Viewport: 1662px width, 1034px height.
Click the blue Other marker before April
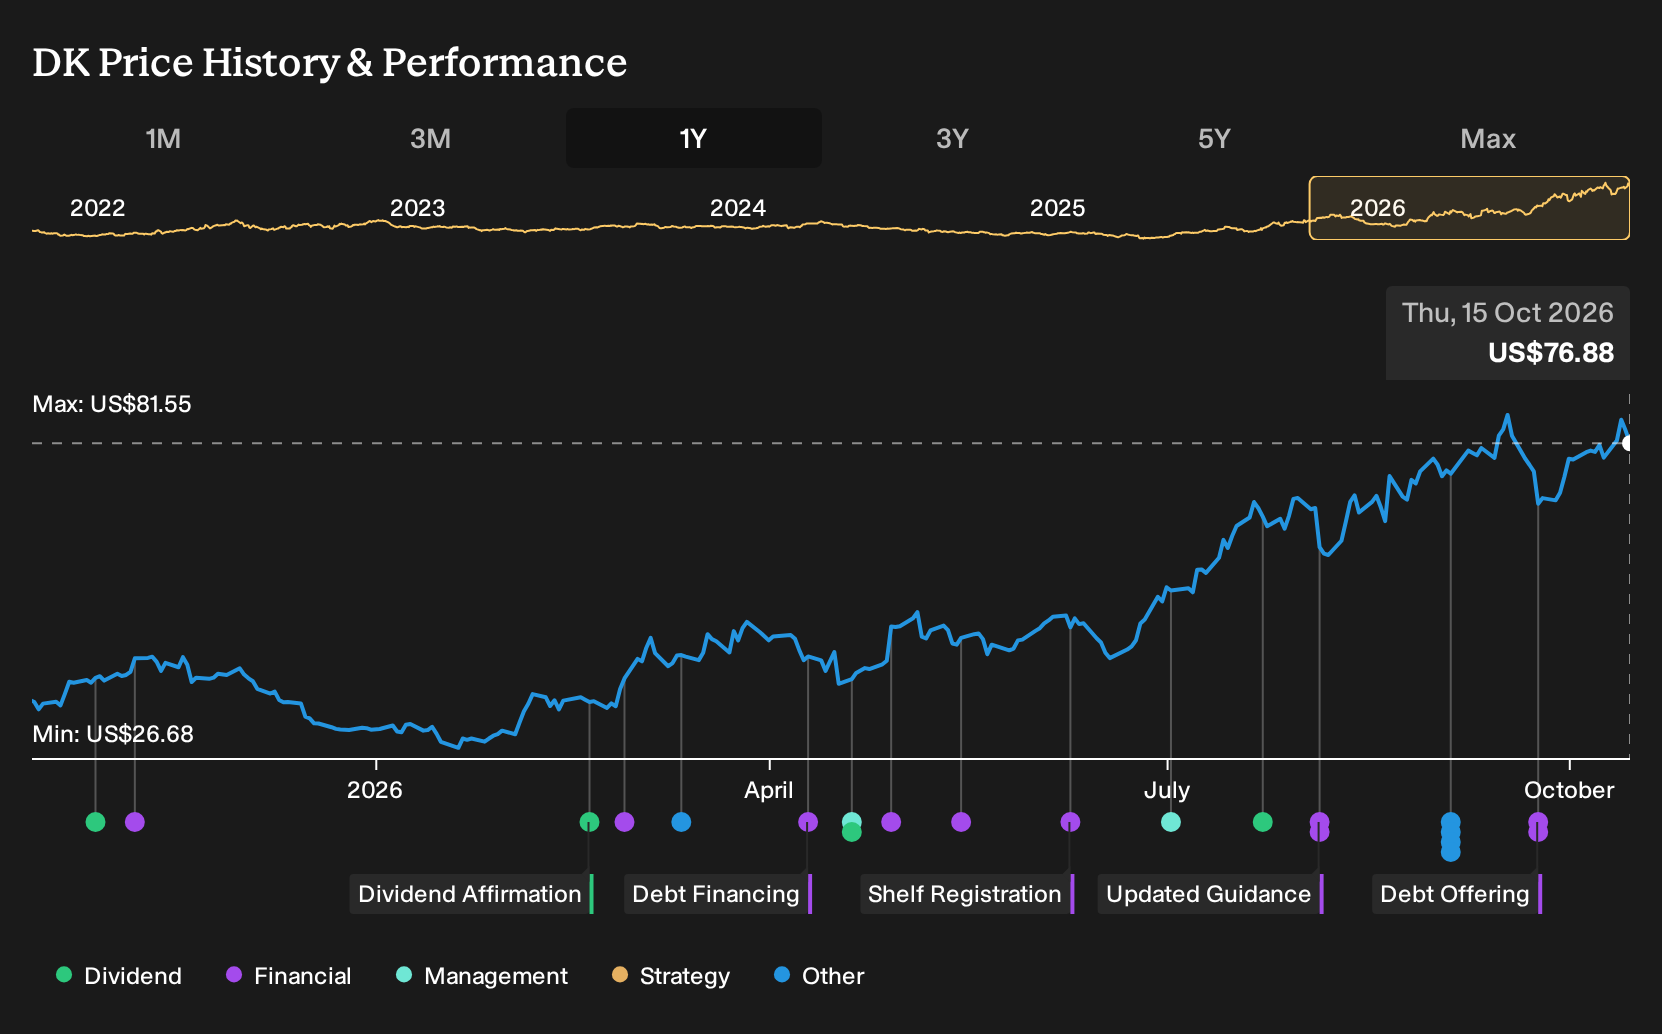(x=681, y=822)
